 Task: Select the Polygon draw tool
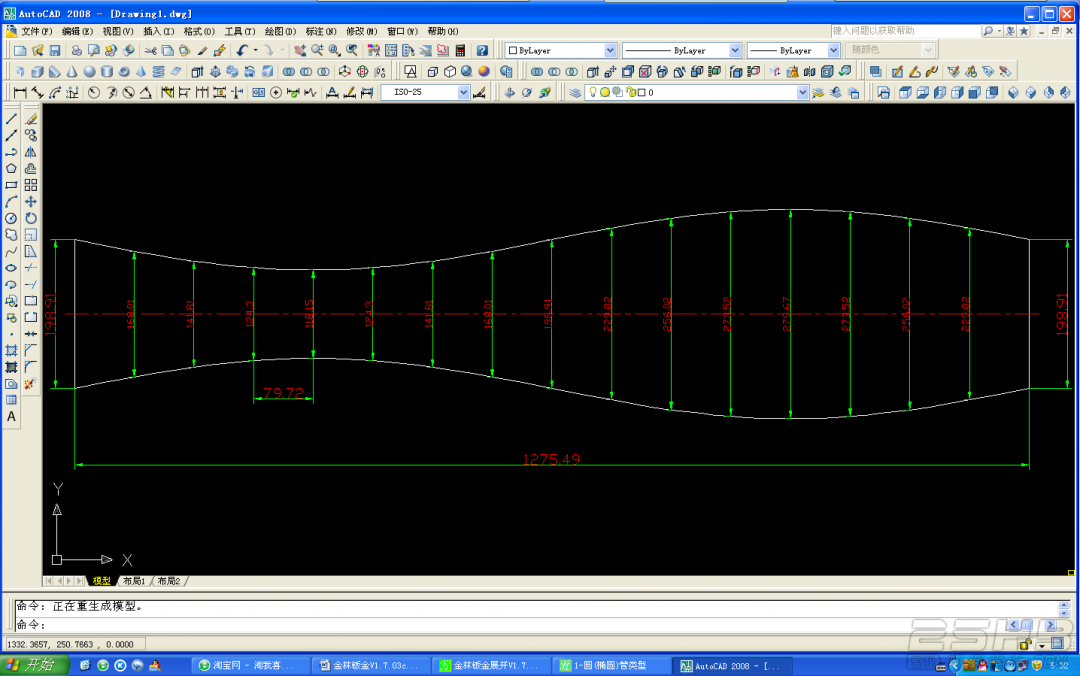(11, 169)
